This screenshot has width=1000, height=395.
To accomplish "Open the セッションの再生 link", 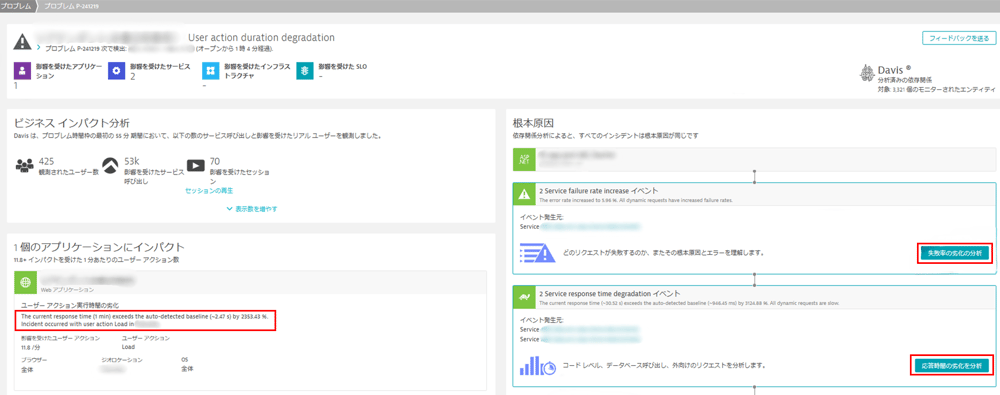I will (209, 191).
